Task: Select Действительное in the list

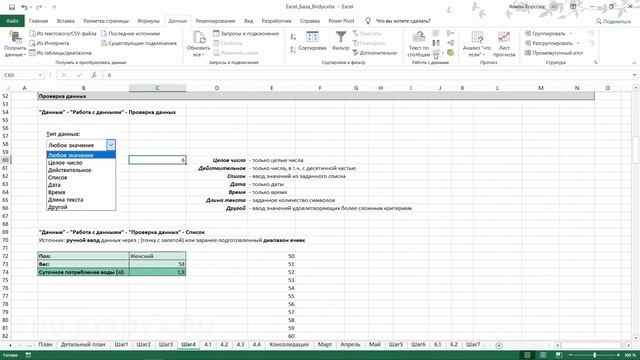Action: pos(81,170)
